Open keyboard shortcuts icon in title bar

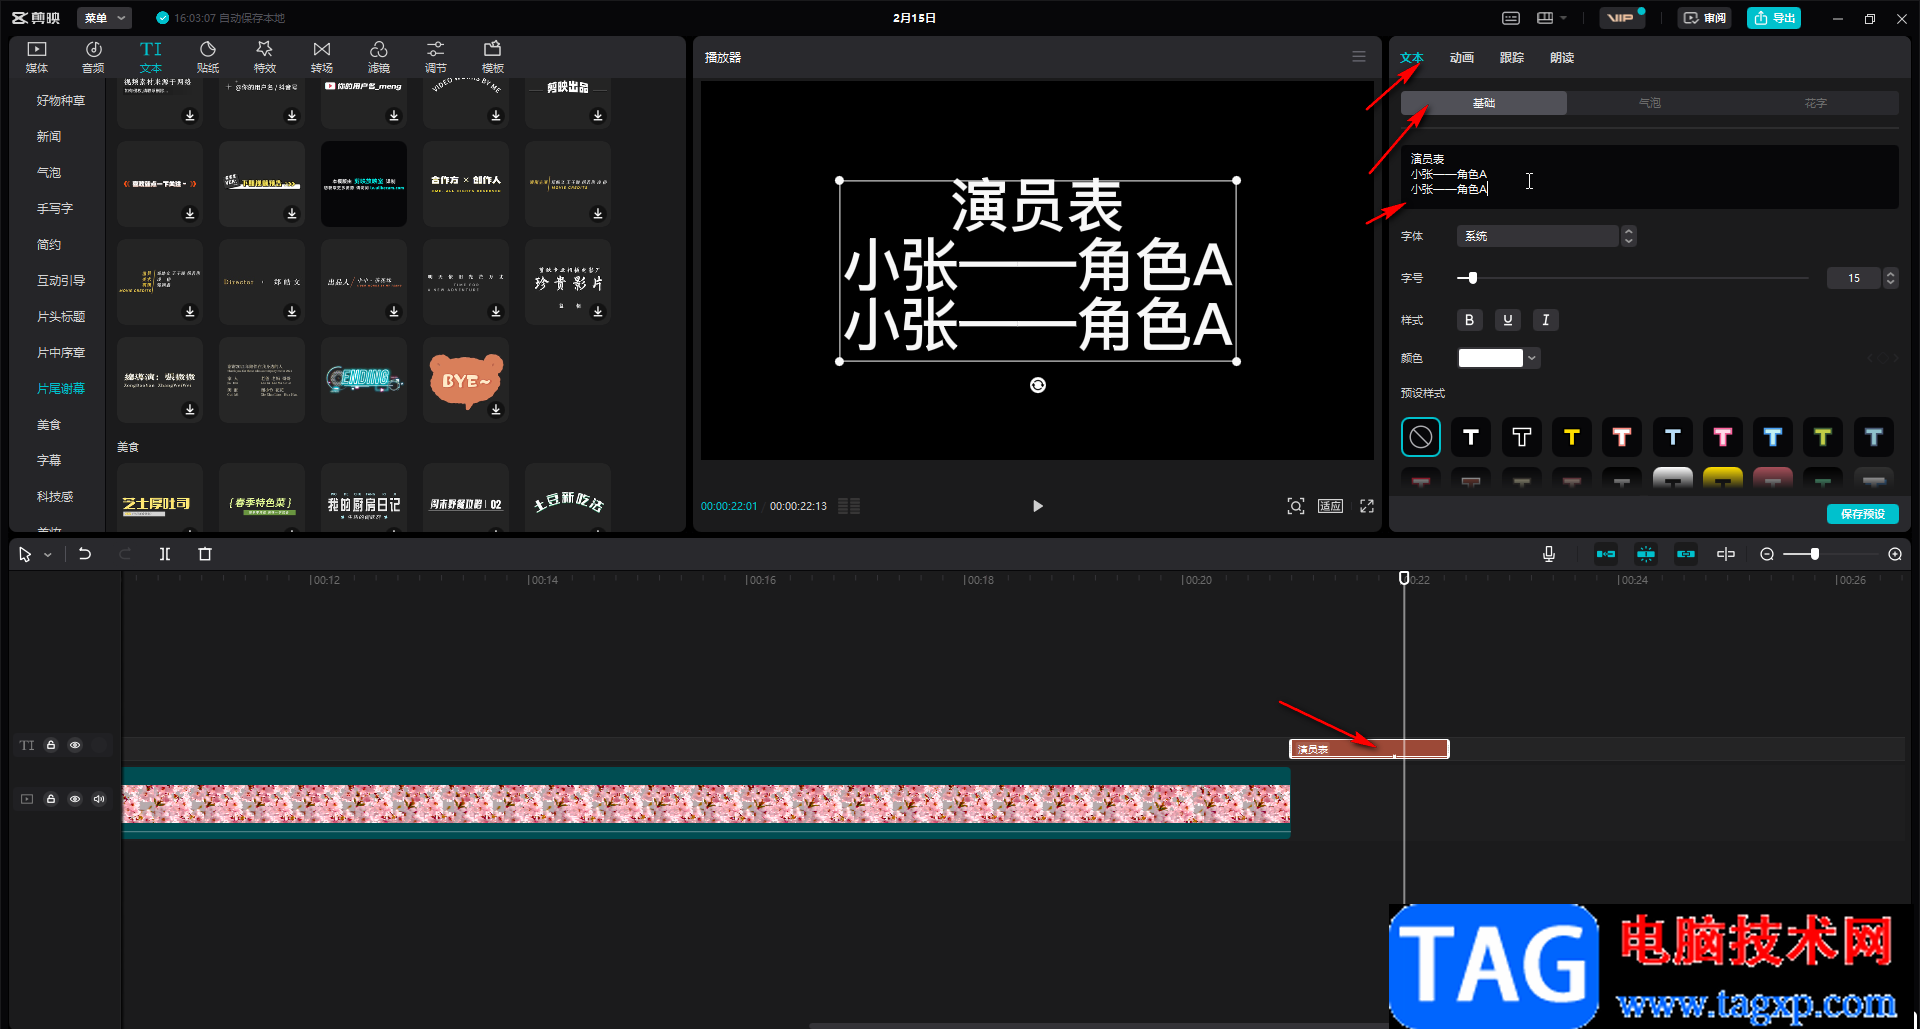(x=1511, y=18)
